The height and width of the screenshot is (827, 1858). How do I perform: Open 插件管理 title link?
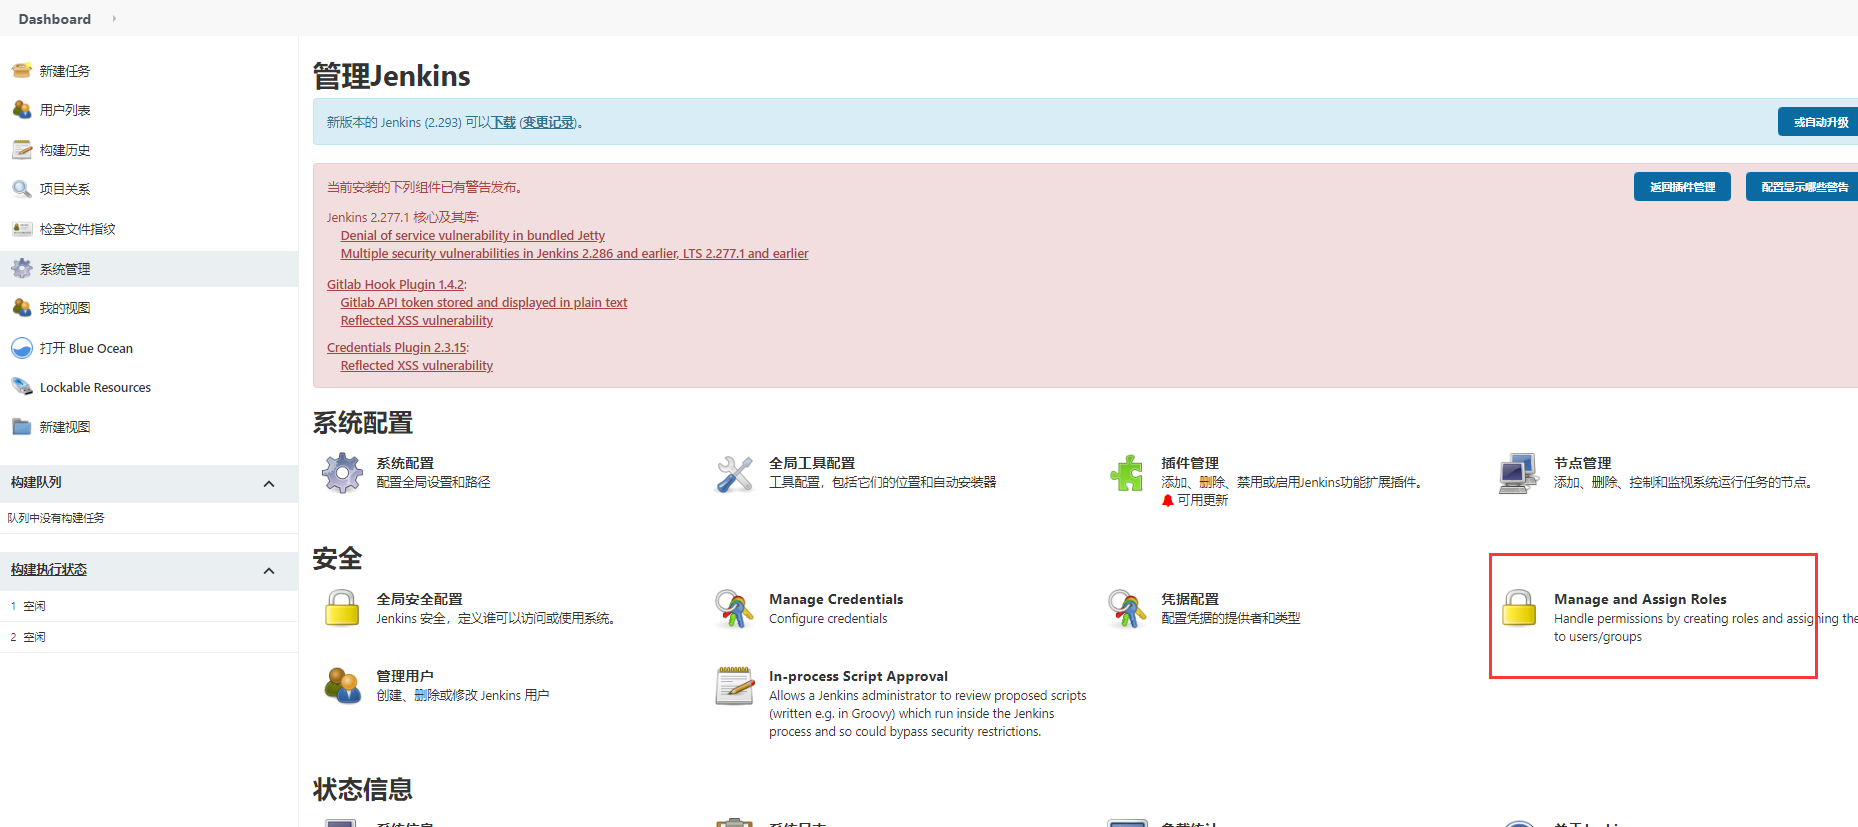1190,463
